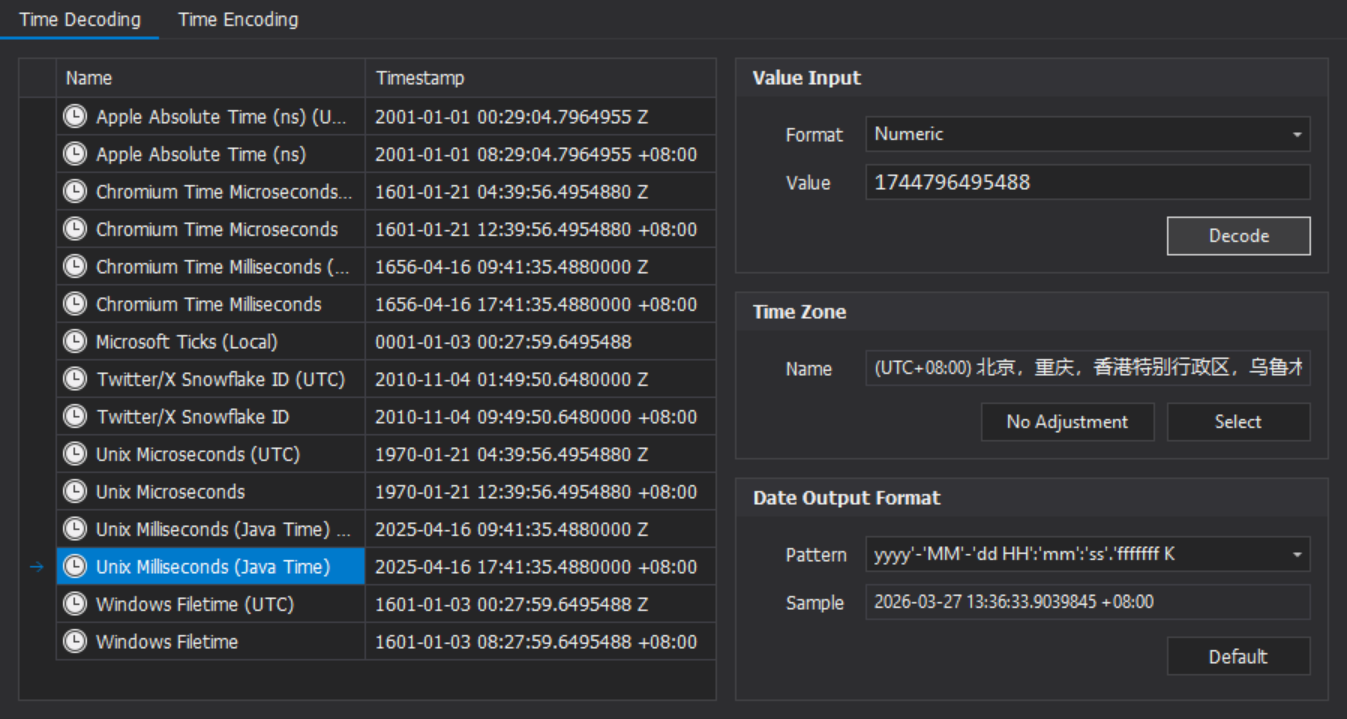
Task: Click the Value input field
Action: (1088, 182)
